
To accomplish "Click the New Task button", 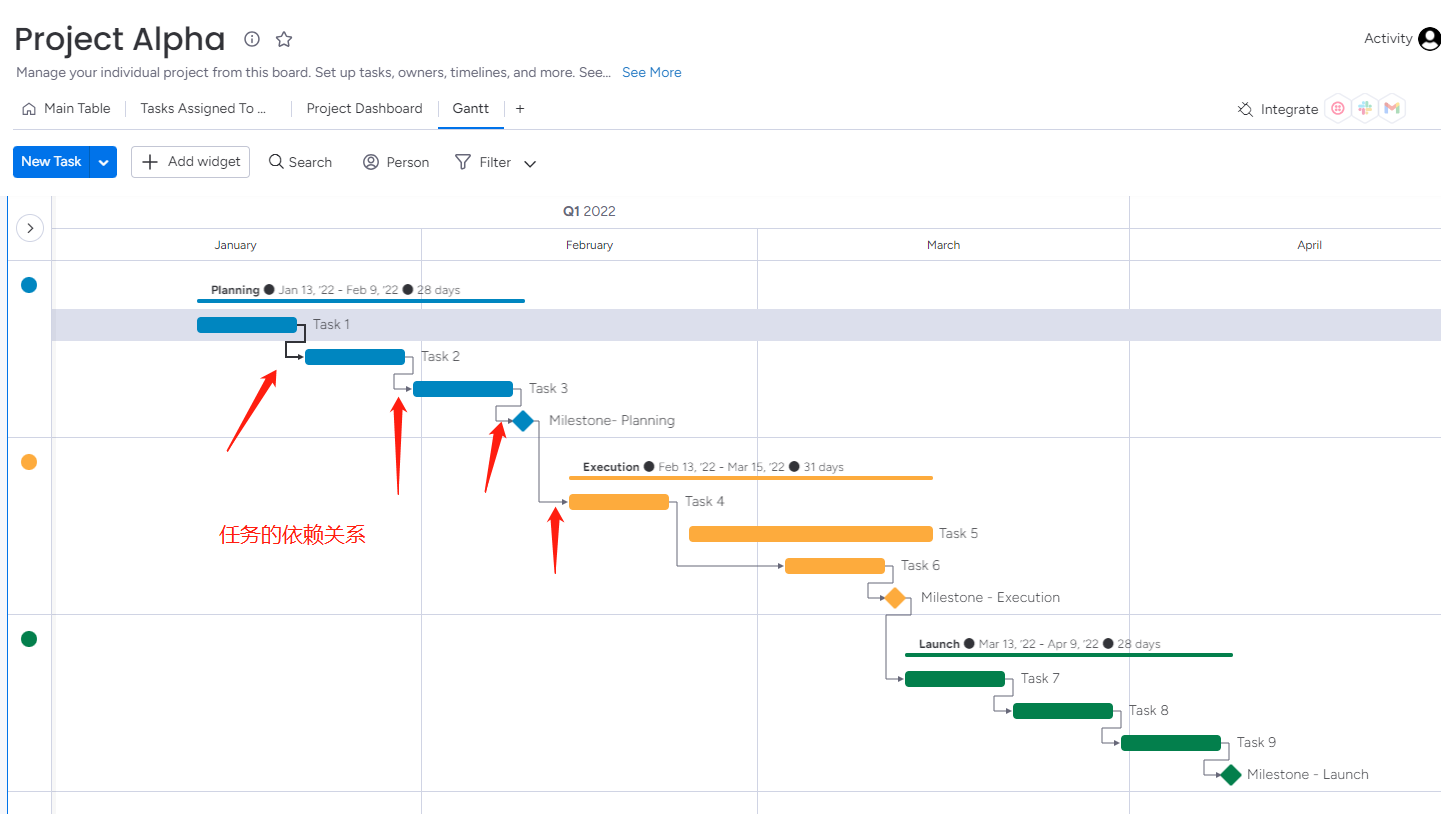I will point(51,162).
